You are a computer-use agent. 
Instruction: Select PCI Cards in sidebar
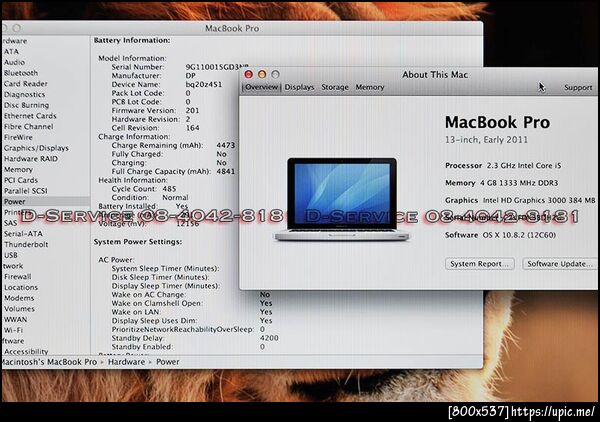[x=21, y=180]
